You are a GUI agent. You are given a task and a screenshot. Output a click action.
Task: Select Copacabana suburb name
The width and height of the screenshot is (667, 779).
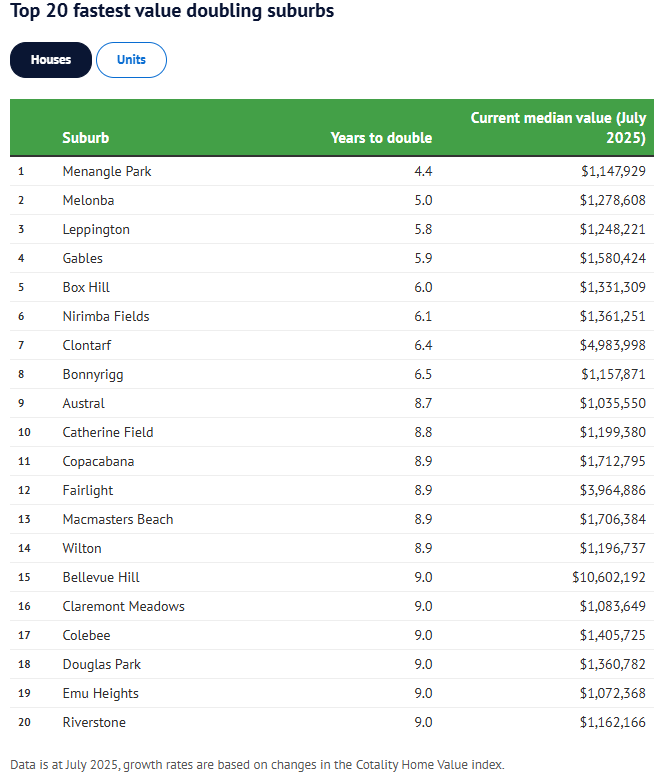(98, 461)
